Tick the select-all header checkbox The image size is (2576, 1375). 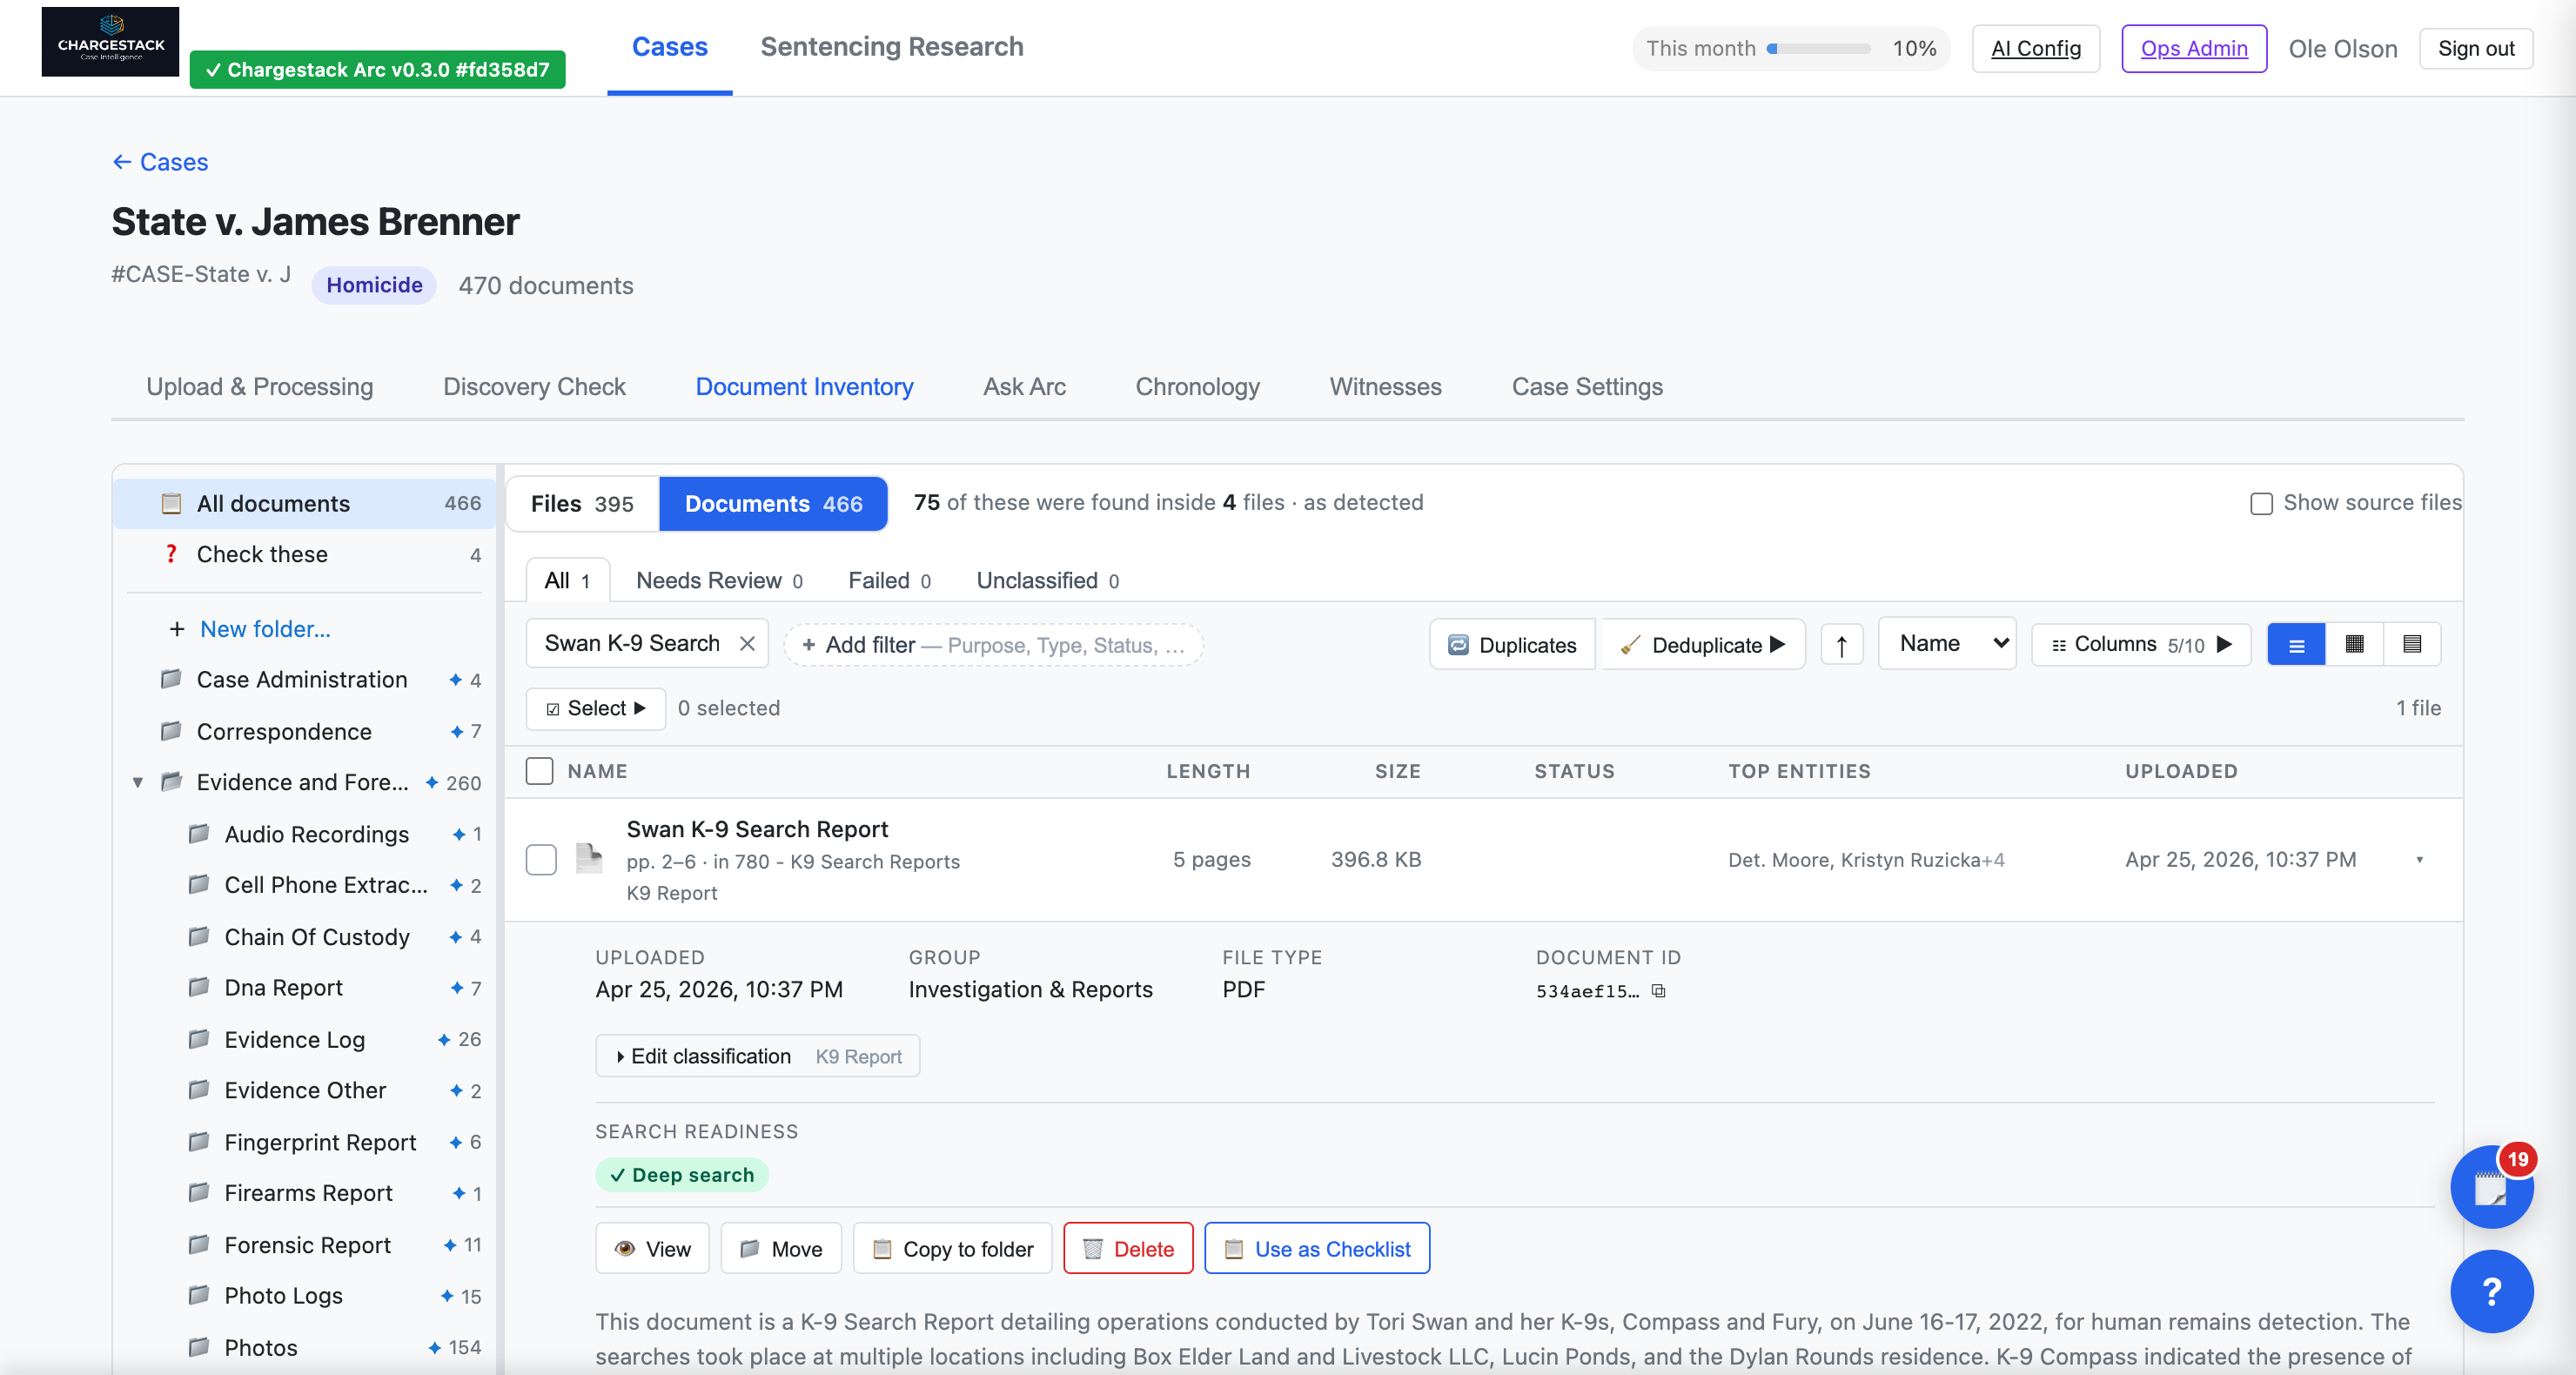point(539,770)
